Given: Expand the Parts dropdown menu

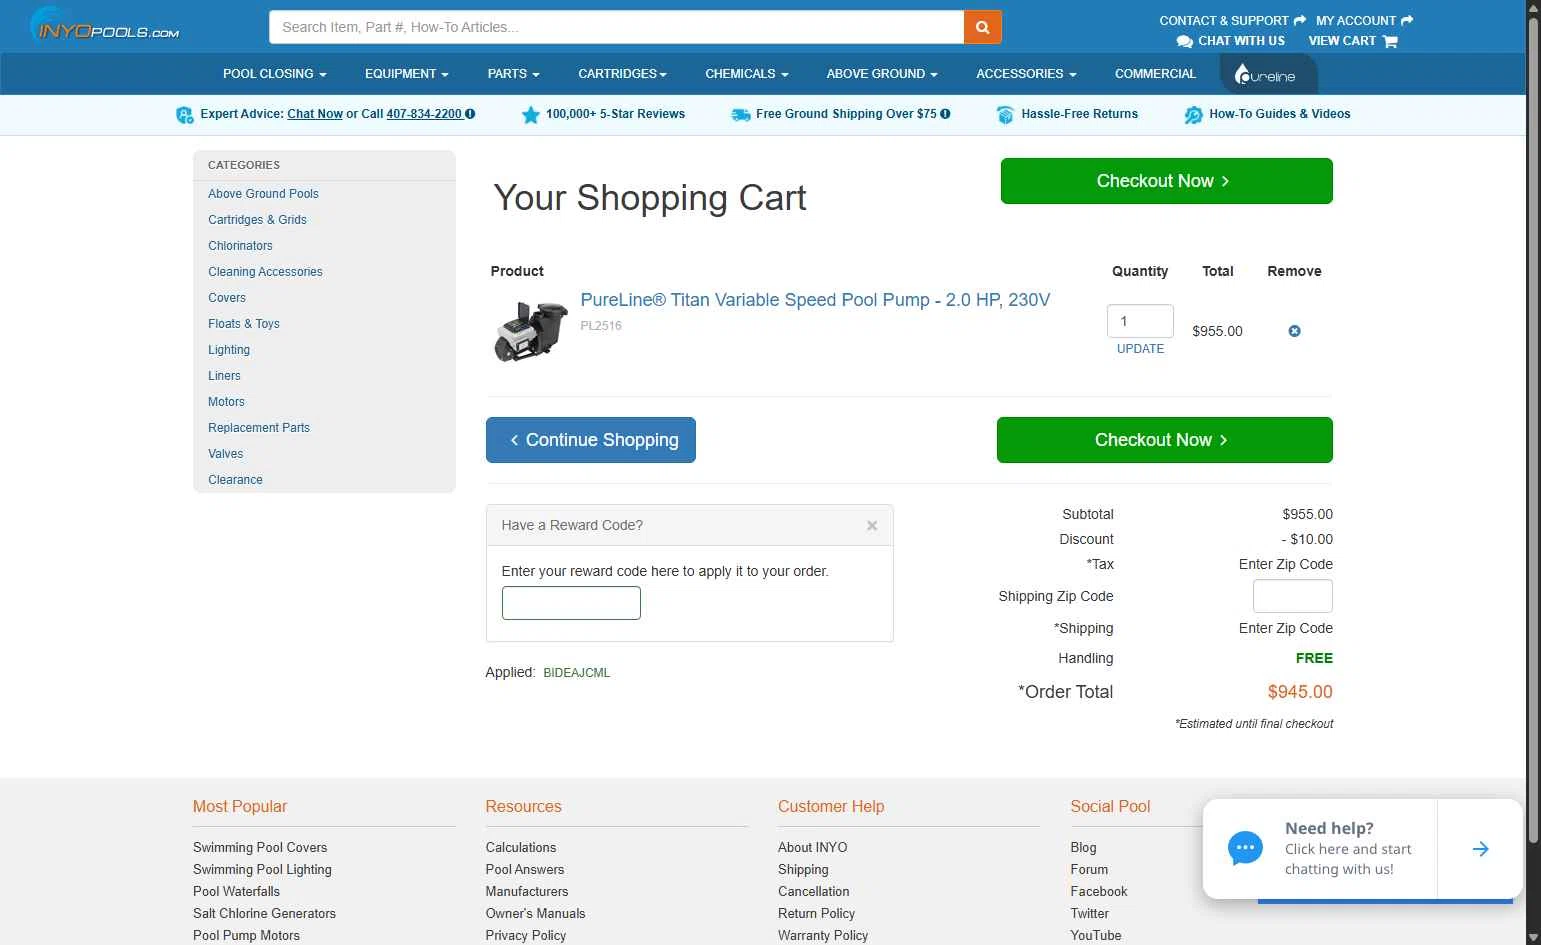Looking at the screenshot, I should click(513, 74).
